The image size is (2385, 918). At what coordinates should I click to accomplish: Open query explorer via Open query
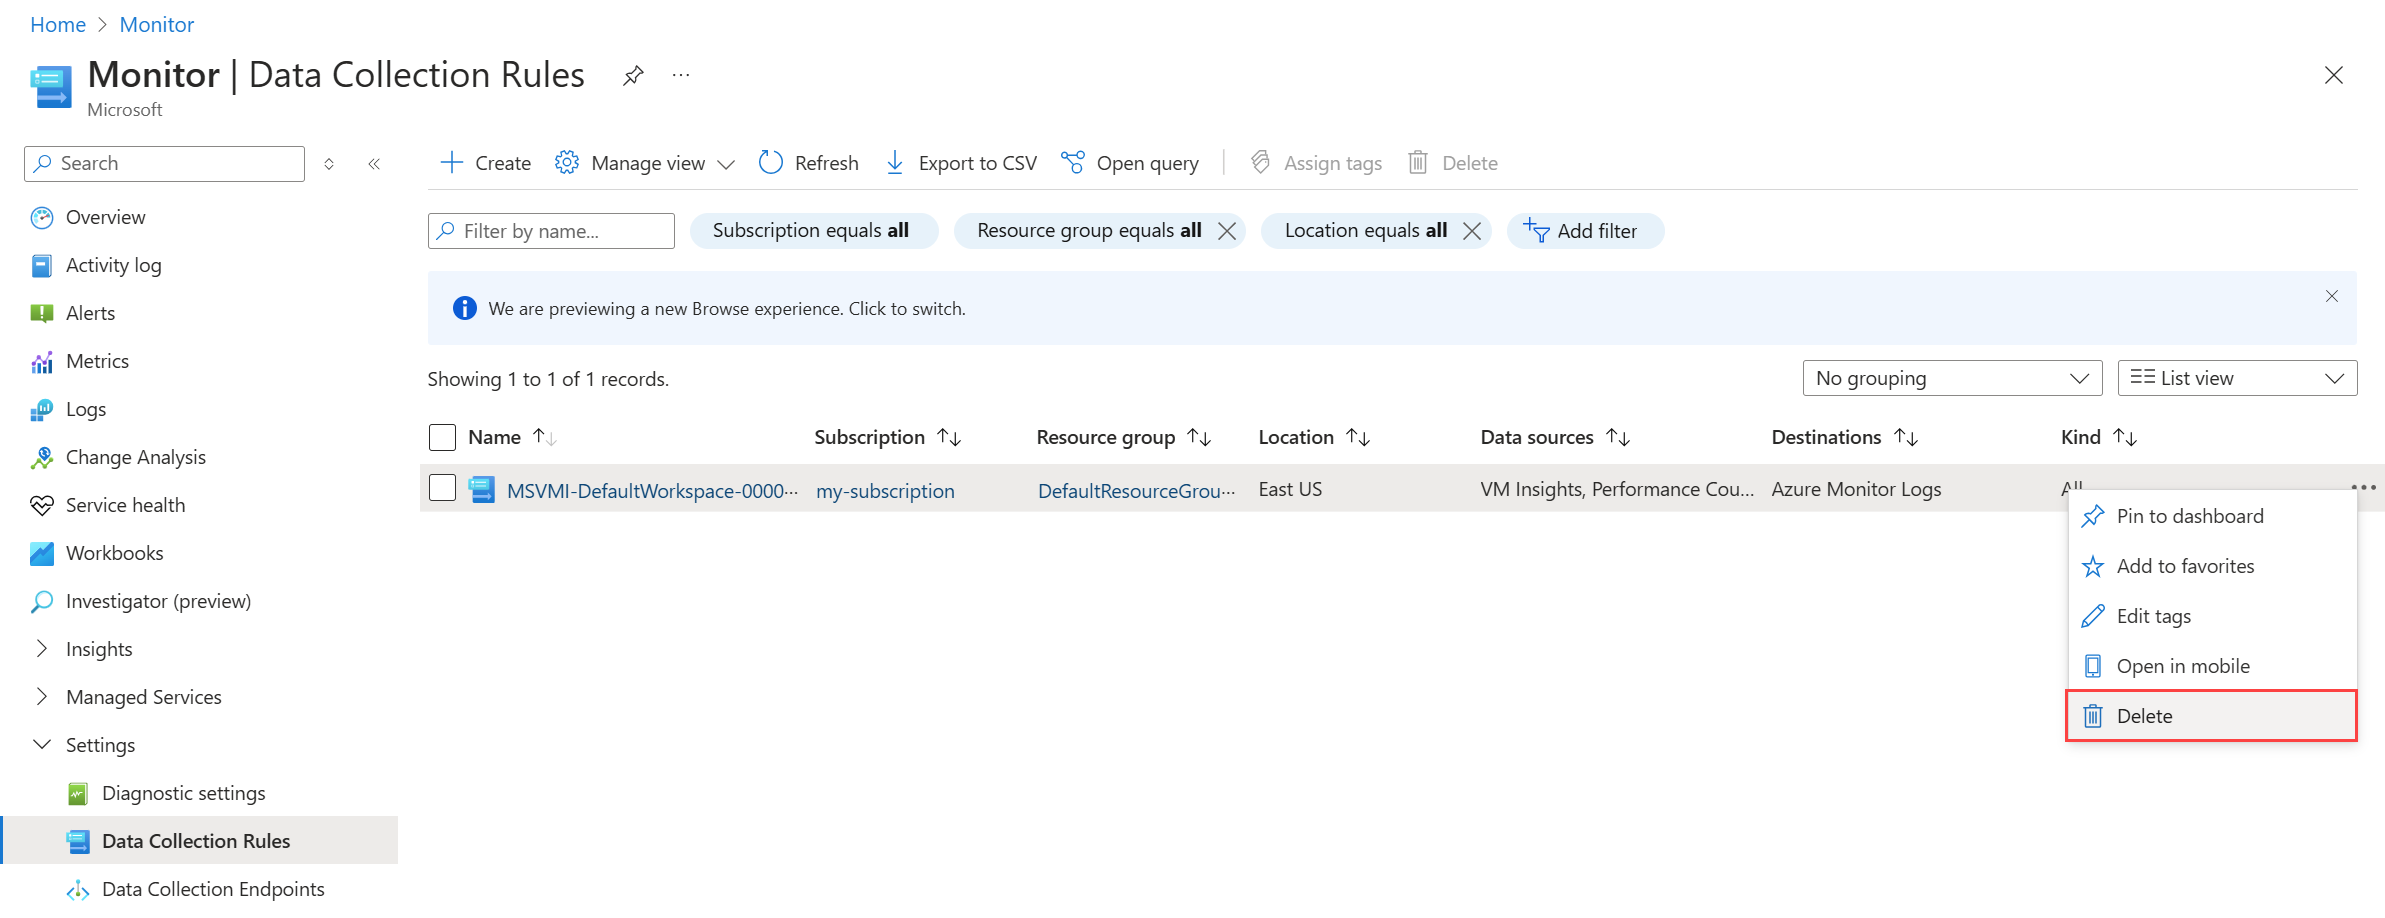tap(1130, 163)
